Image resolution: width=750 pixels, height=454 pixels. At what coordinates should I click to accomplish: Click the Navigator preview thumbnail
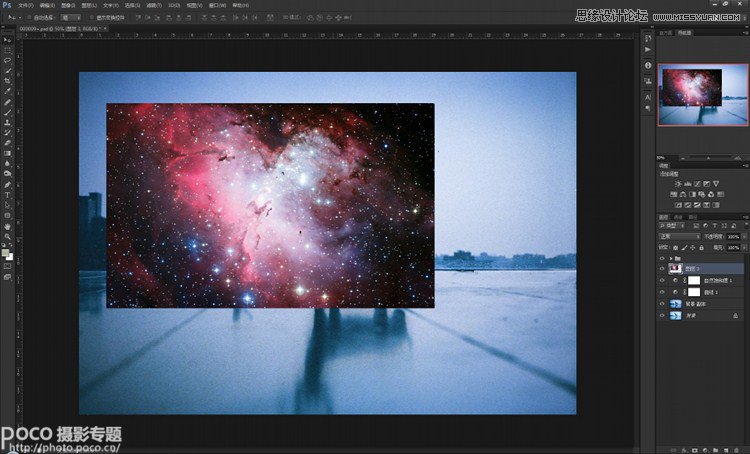pos(701,95)
